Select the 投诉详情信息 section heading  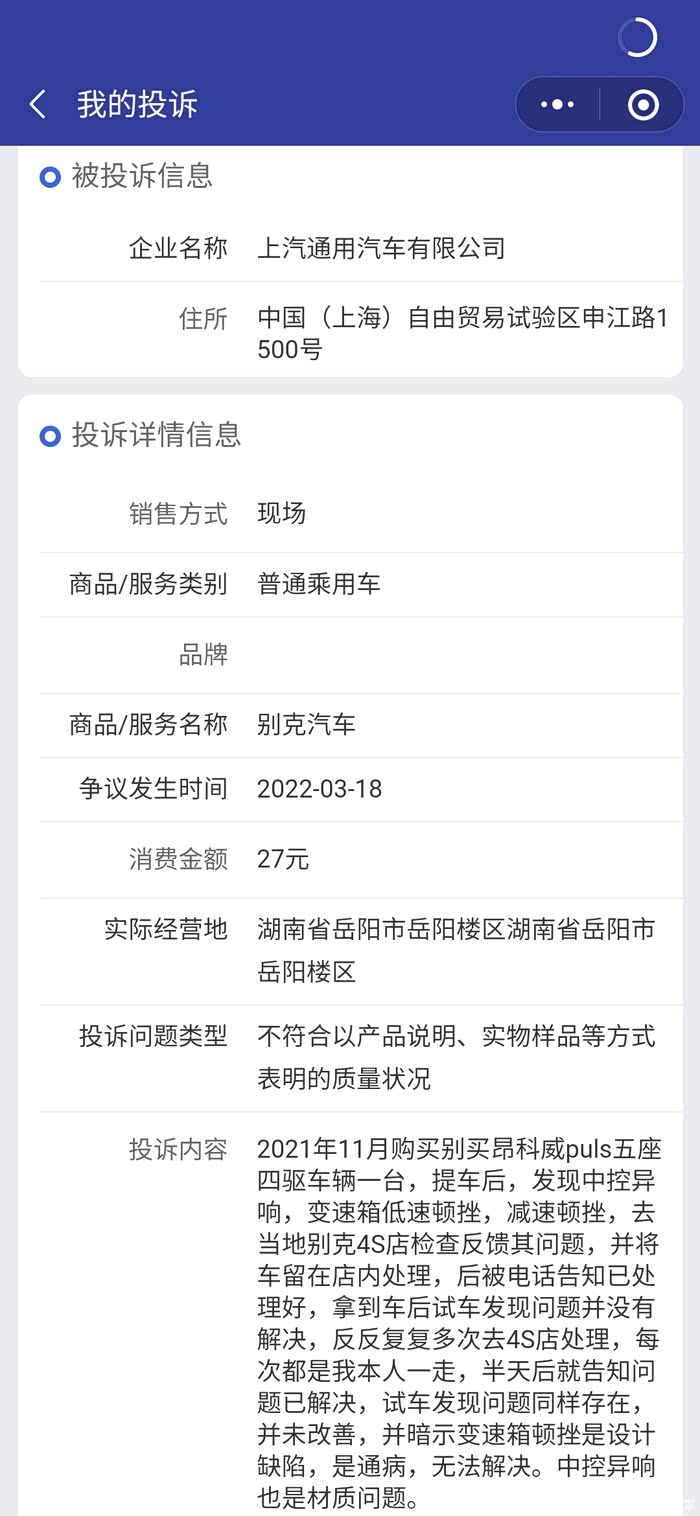pyautogui.click(x=156, y=435)
